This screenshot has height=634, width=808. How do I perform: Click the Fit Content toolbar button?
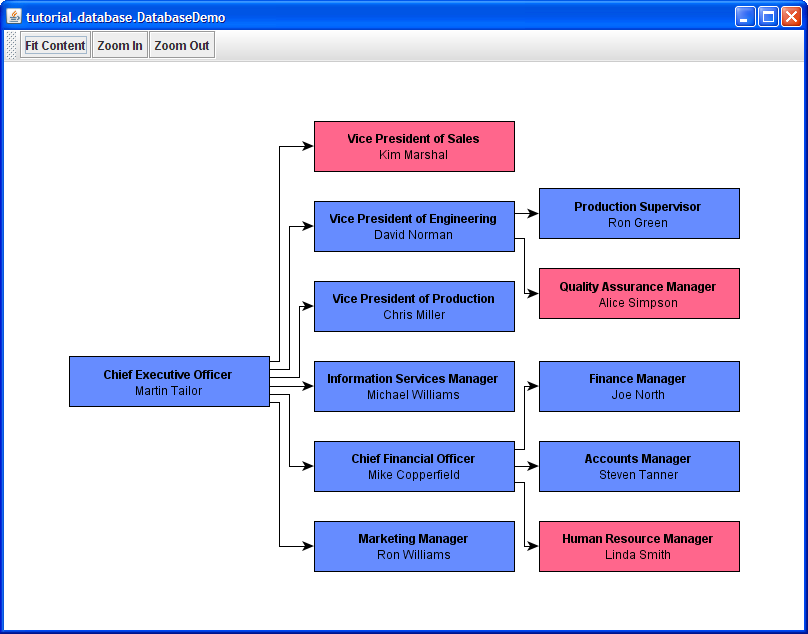[55, 46]
